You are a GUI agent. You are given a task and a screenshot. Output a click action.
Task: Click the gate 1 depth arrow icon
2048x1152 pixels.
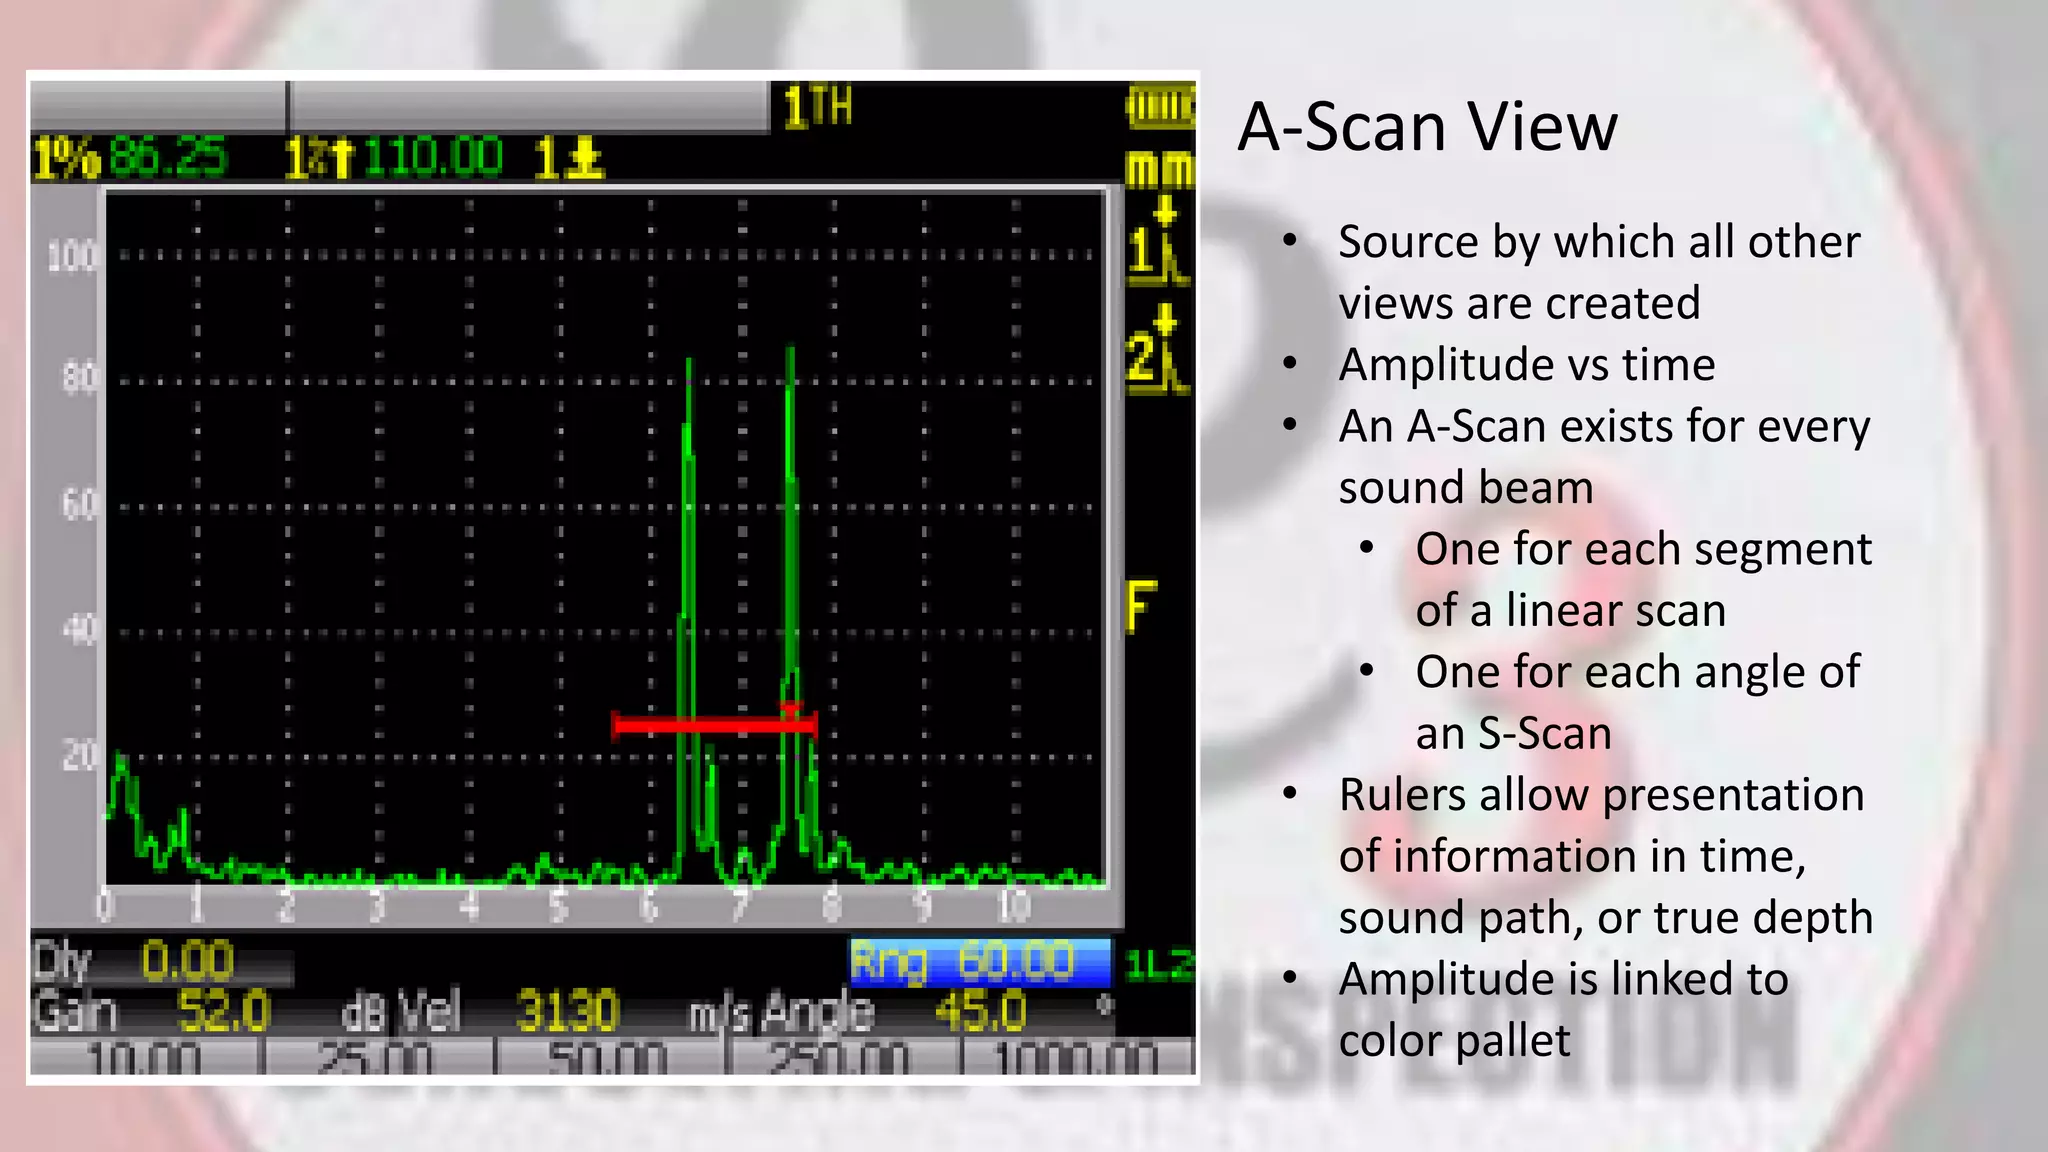[x=569, y=158]
